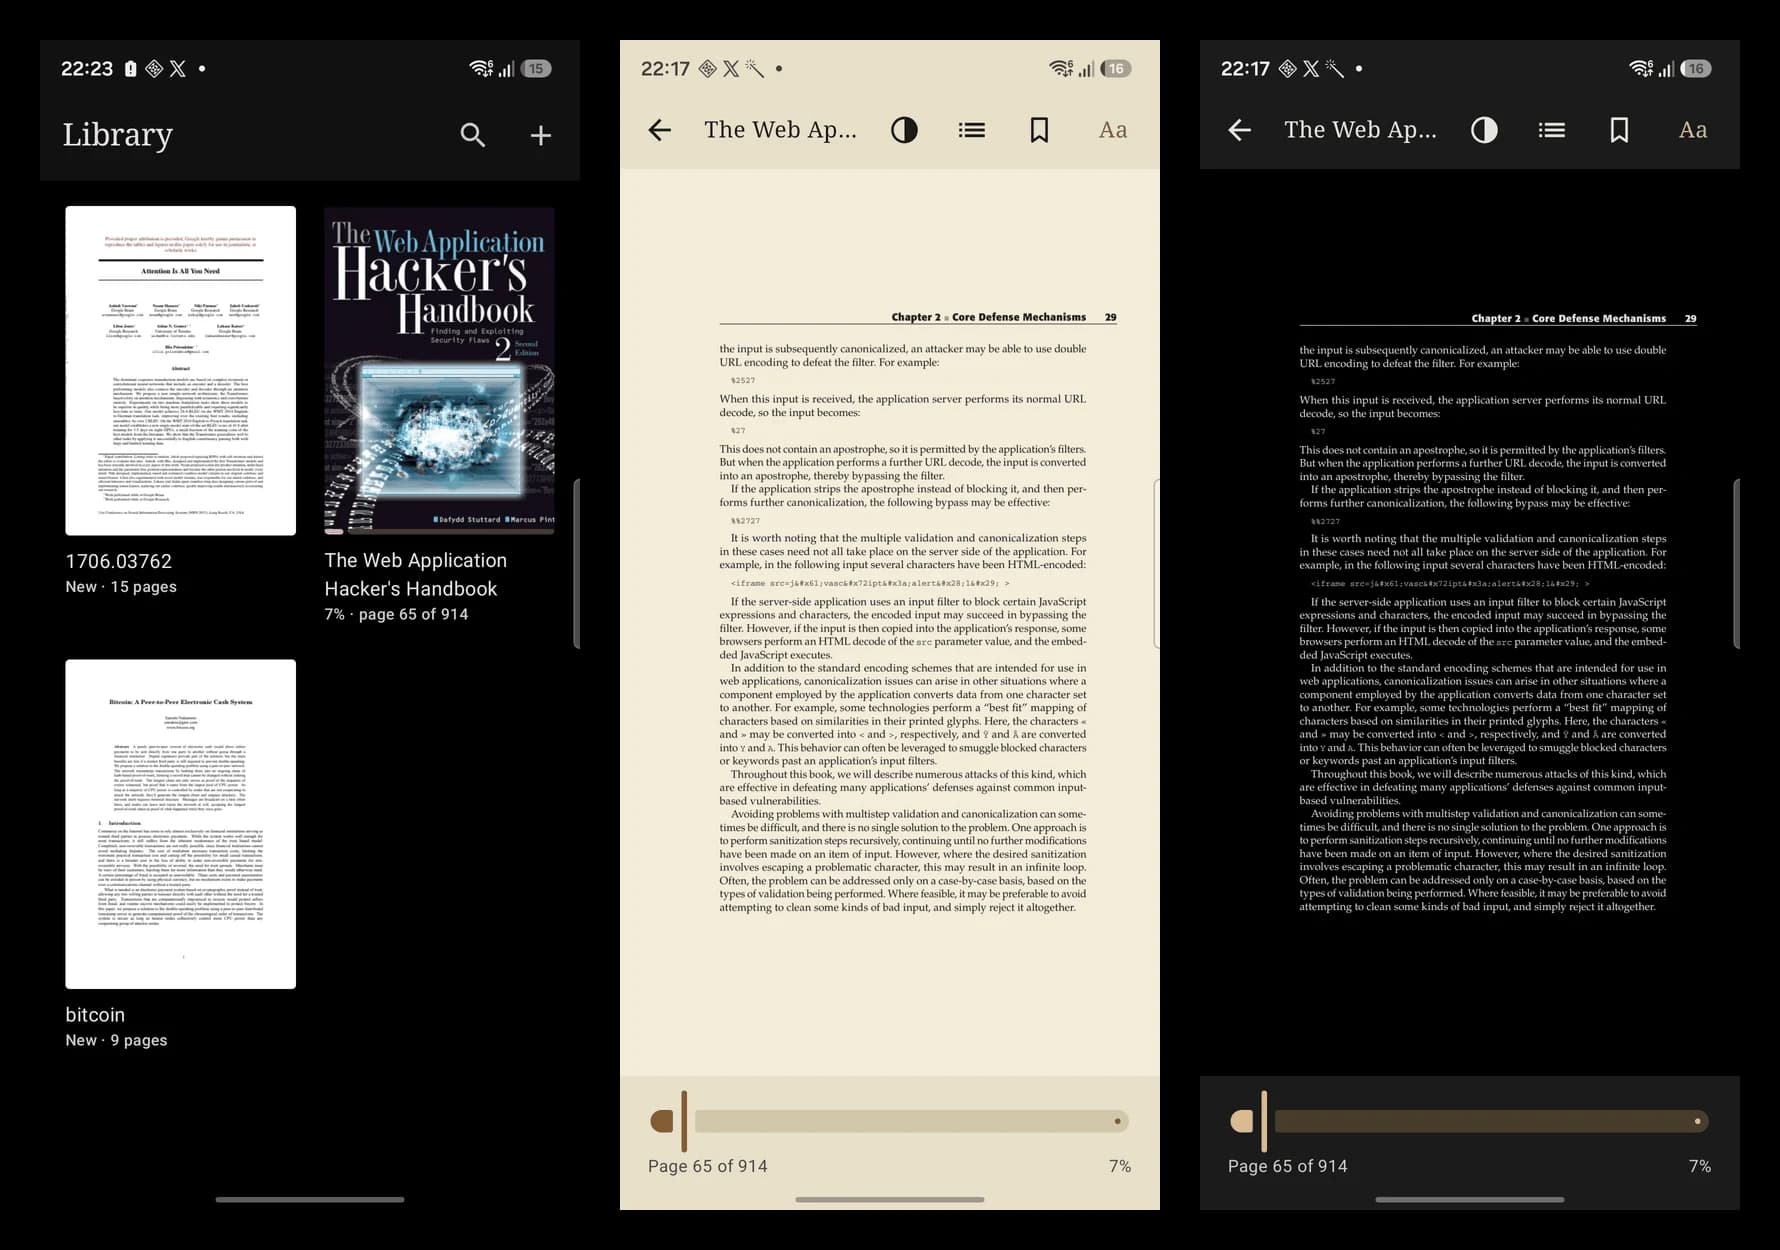Toggle contrast theme in dark reader
Viewport: 1780px width, 1250px height.
click(x=1484, y=130)
